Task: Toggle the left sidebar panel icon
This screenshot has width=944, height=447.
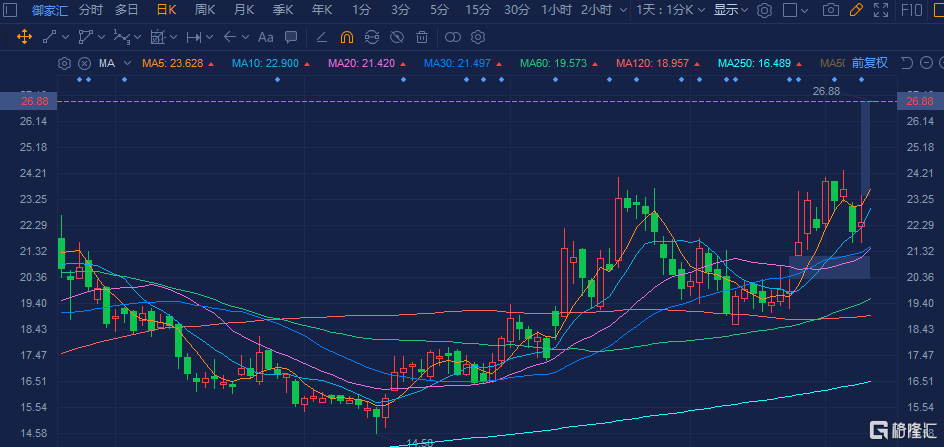Action: (x=10, y=10)
